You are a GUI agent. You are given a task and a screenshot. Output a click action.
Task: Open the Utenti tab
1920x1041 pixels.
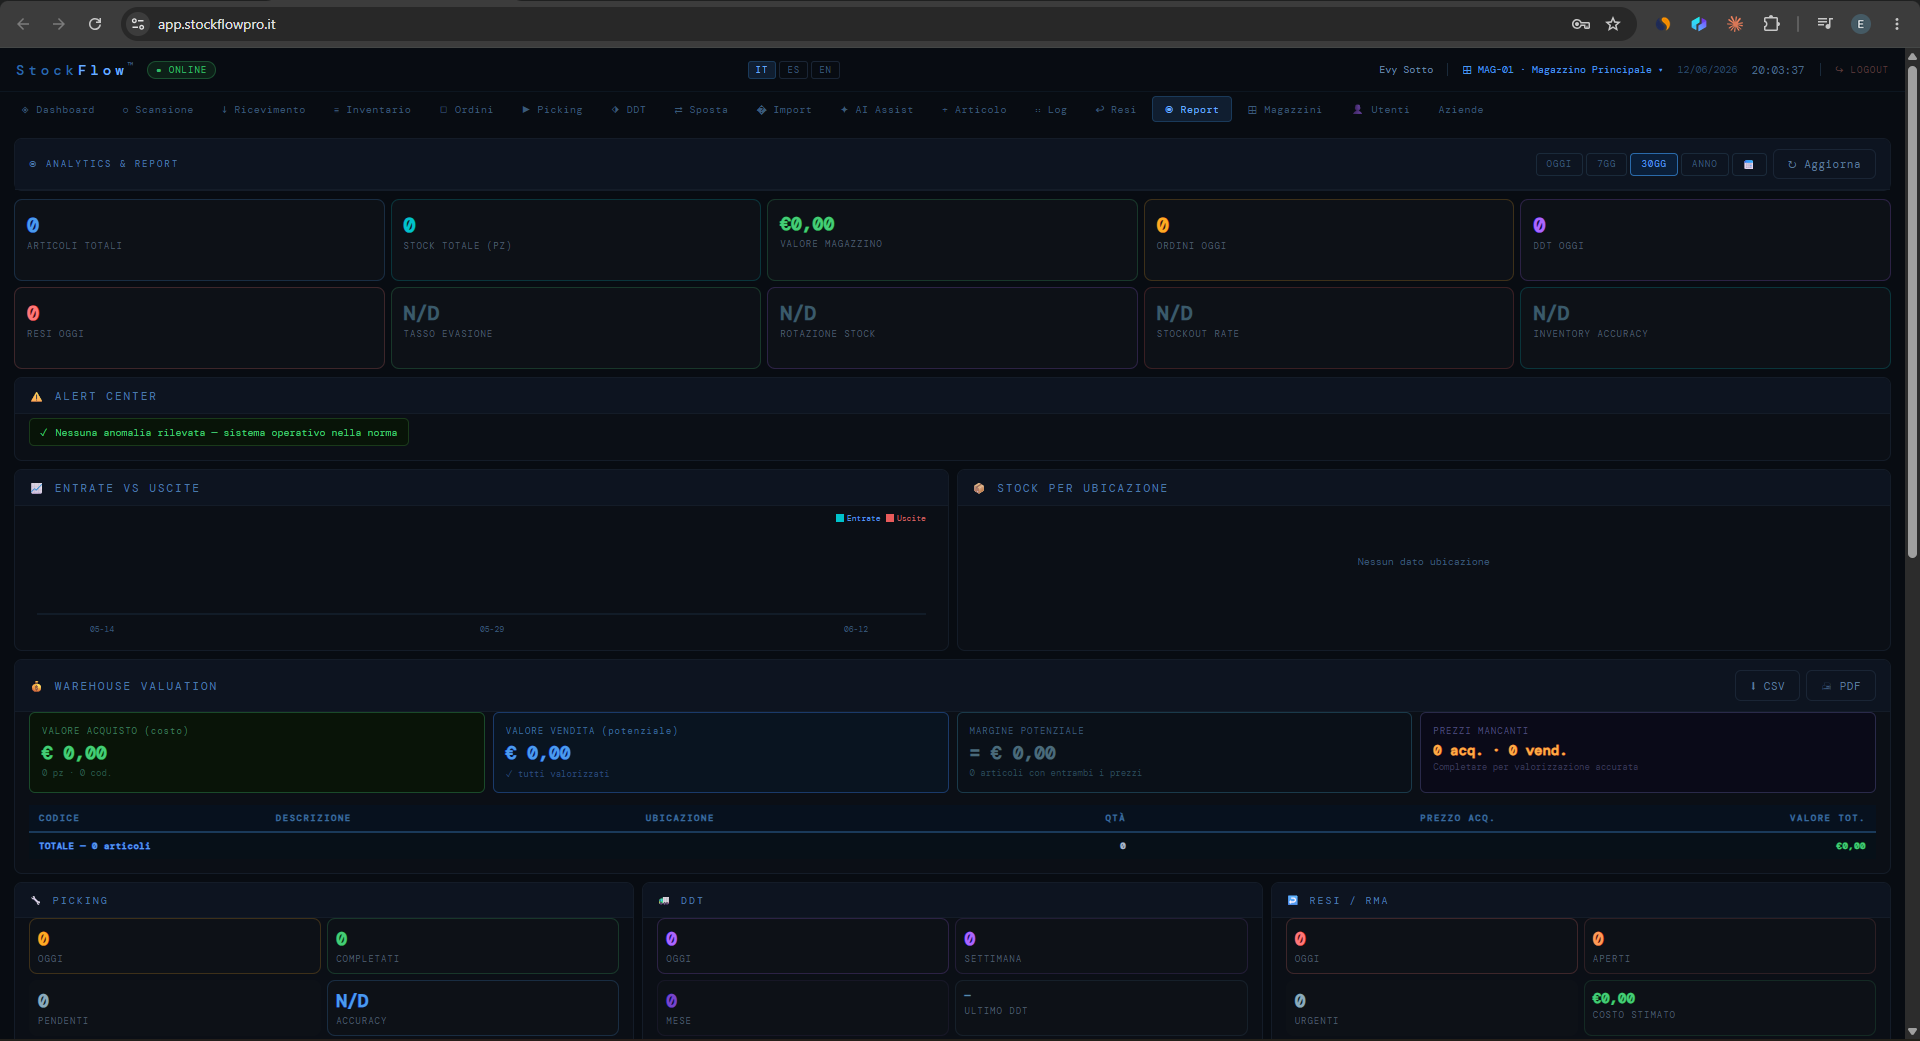(1381, 110)
